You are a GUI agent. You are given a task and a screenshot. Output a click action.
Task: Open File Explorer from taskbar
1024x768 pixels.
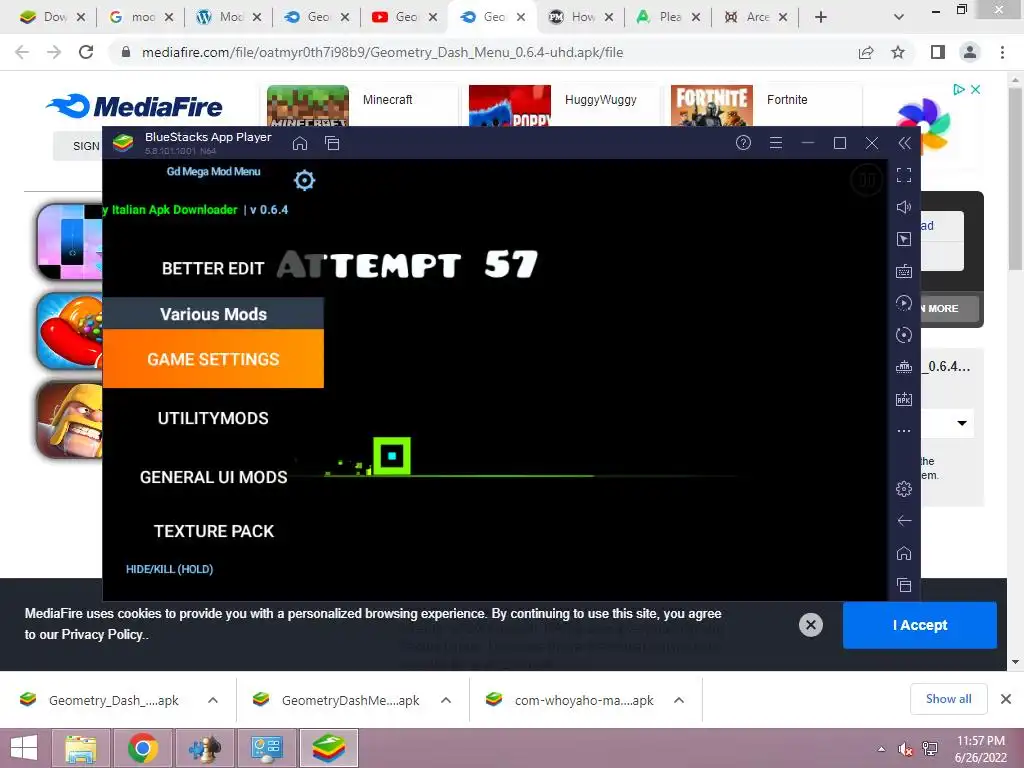80,748
